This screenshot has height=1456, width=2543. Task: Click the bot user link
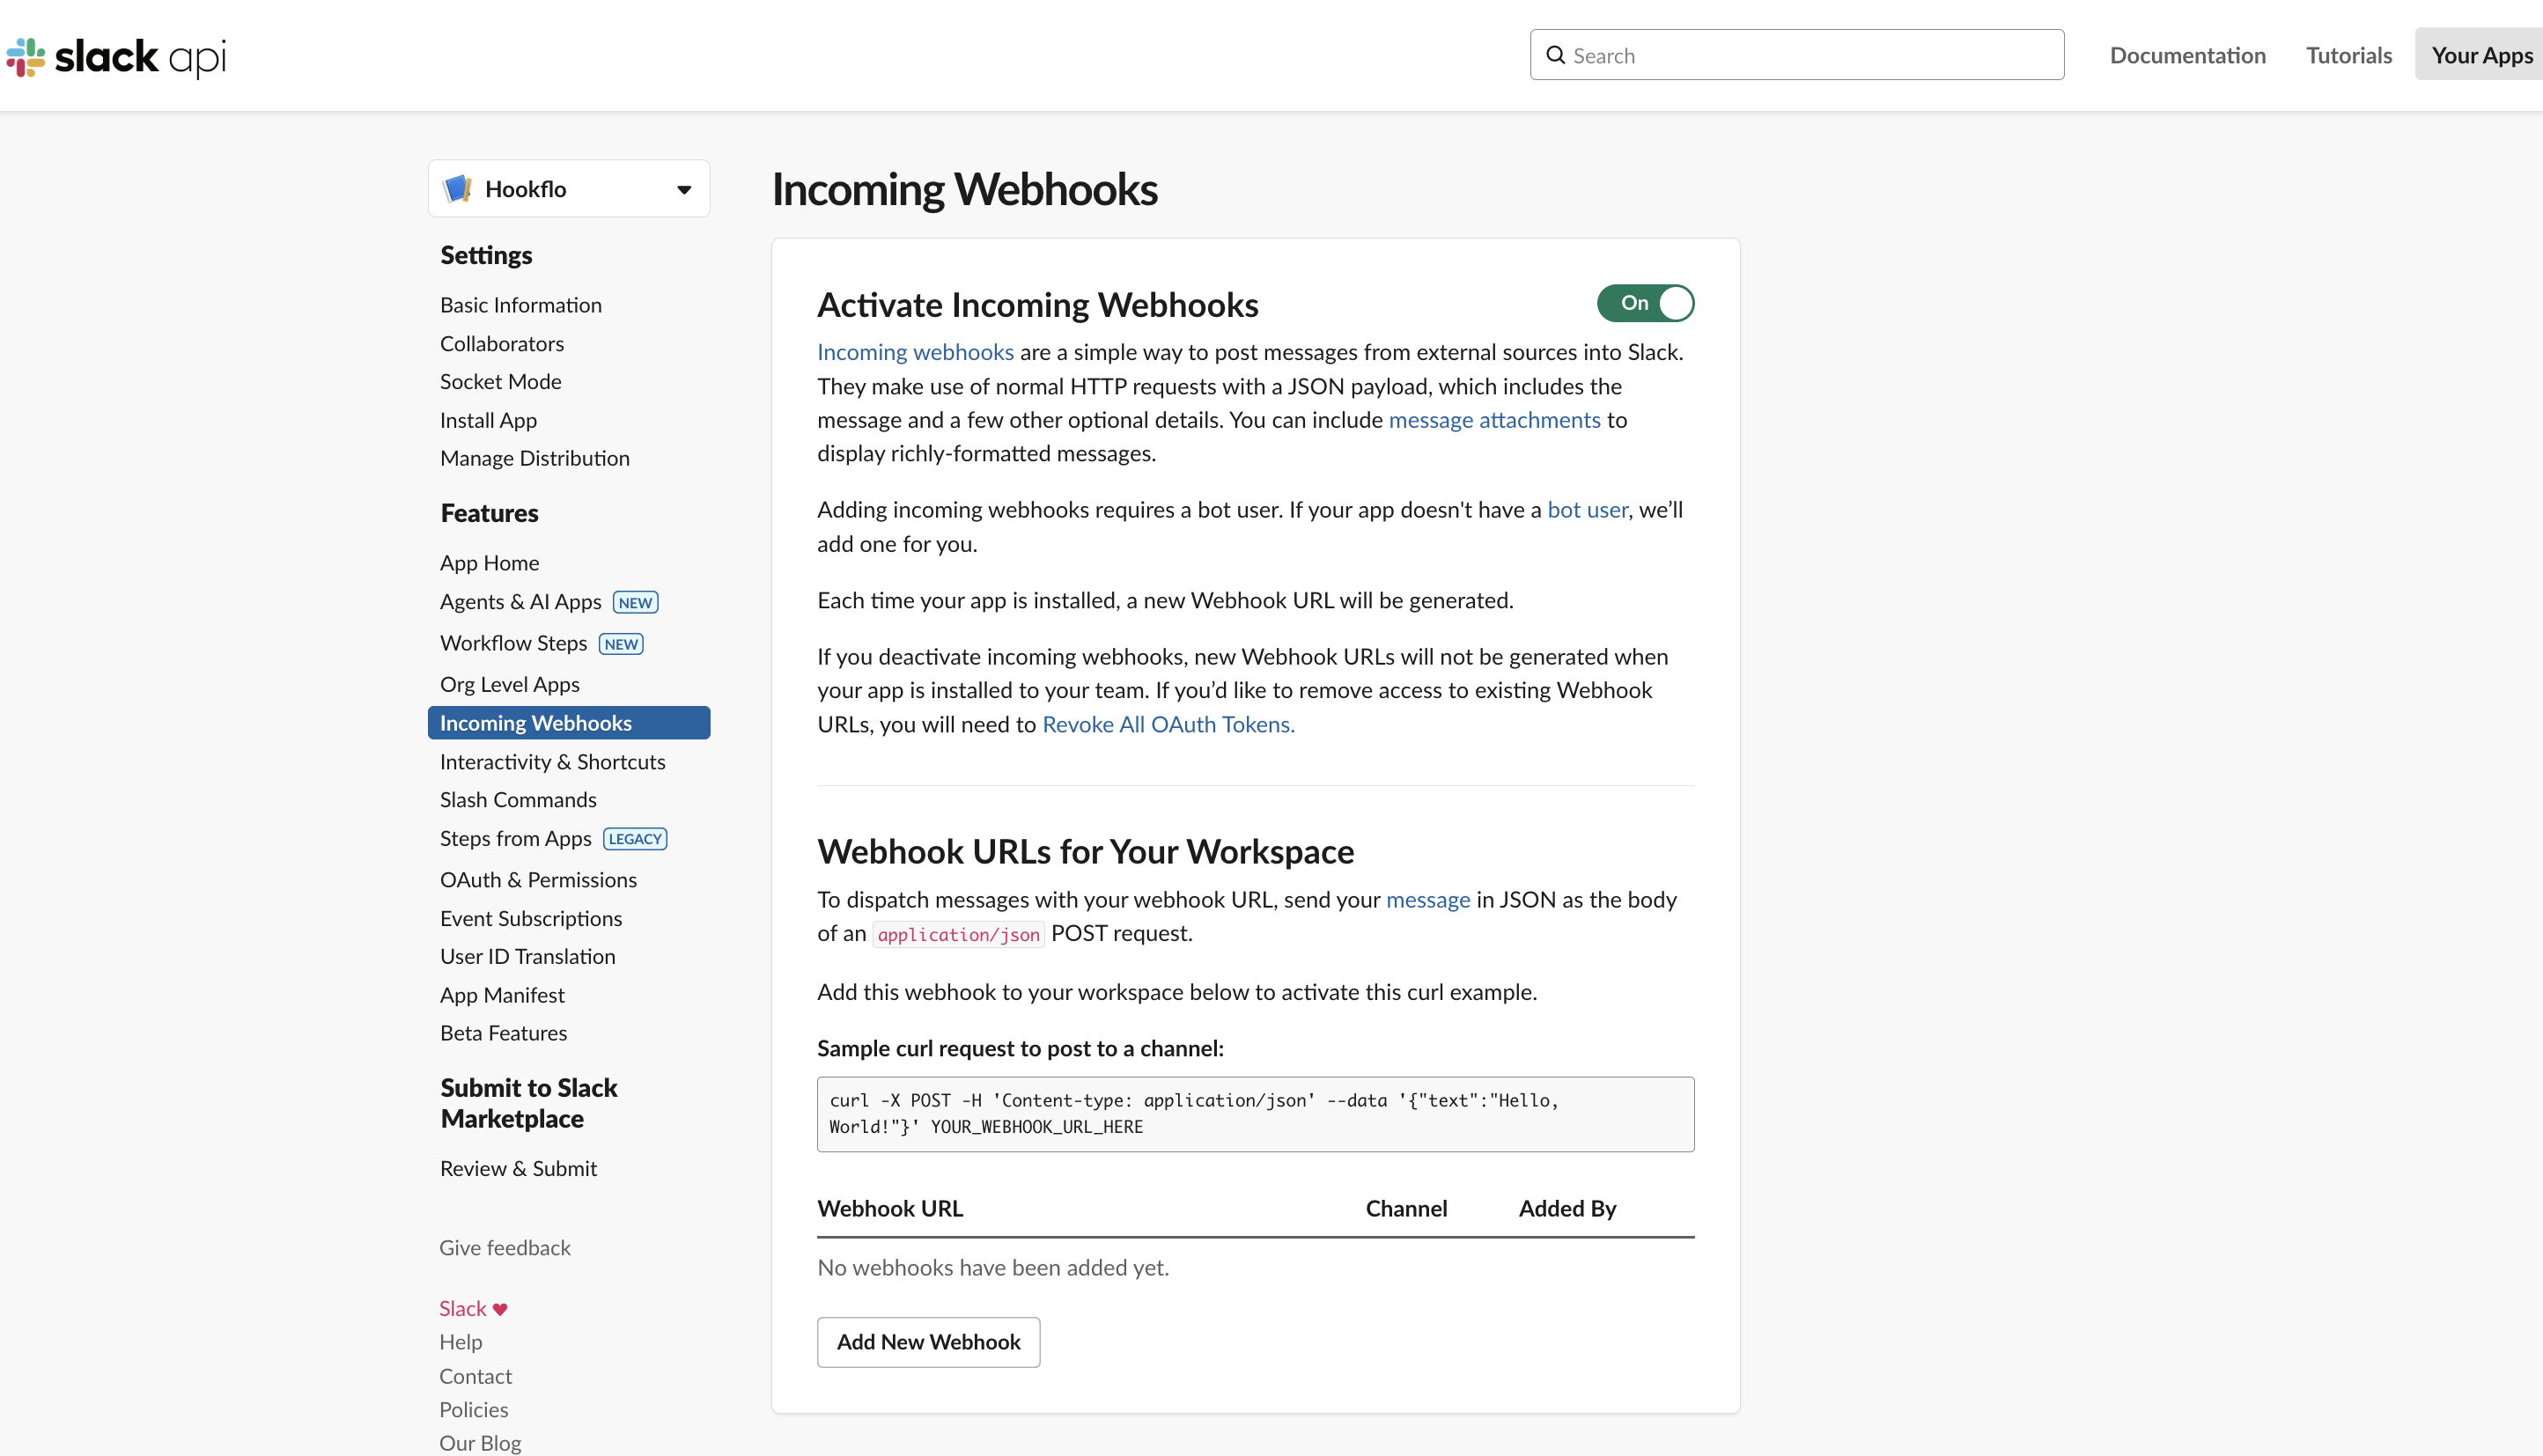1585,509
